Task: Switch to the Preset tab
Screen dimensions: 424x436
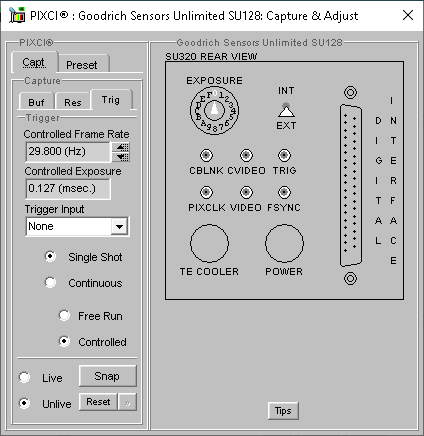Action: click(82, 64)
